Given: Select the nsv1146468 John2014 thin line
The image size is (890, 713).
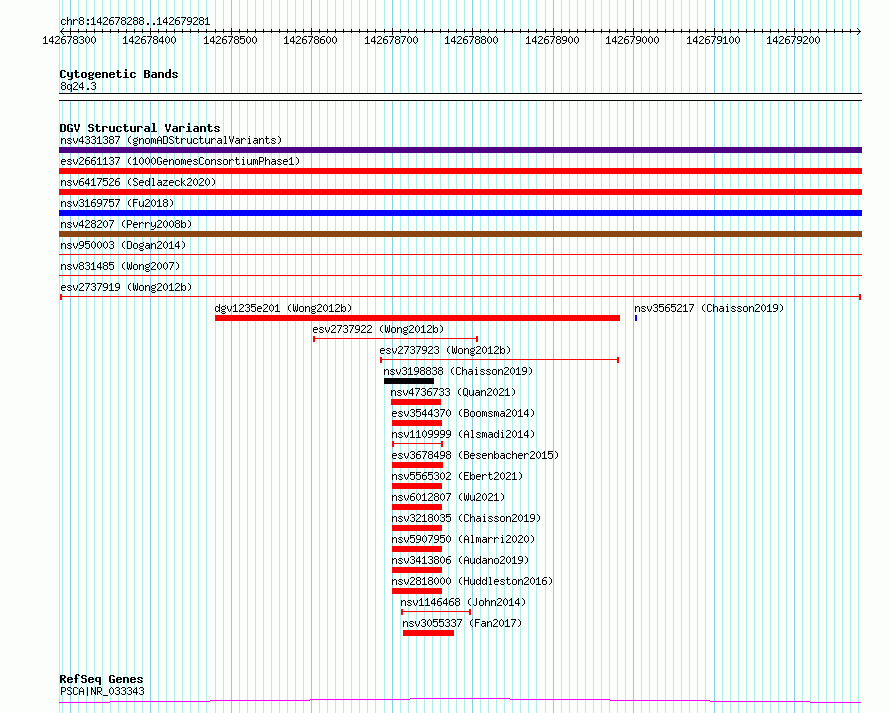Looking at the screenshot, I should click(x=436, y=612).
